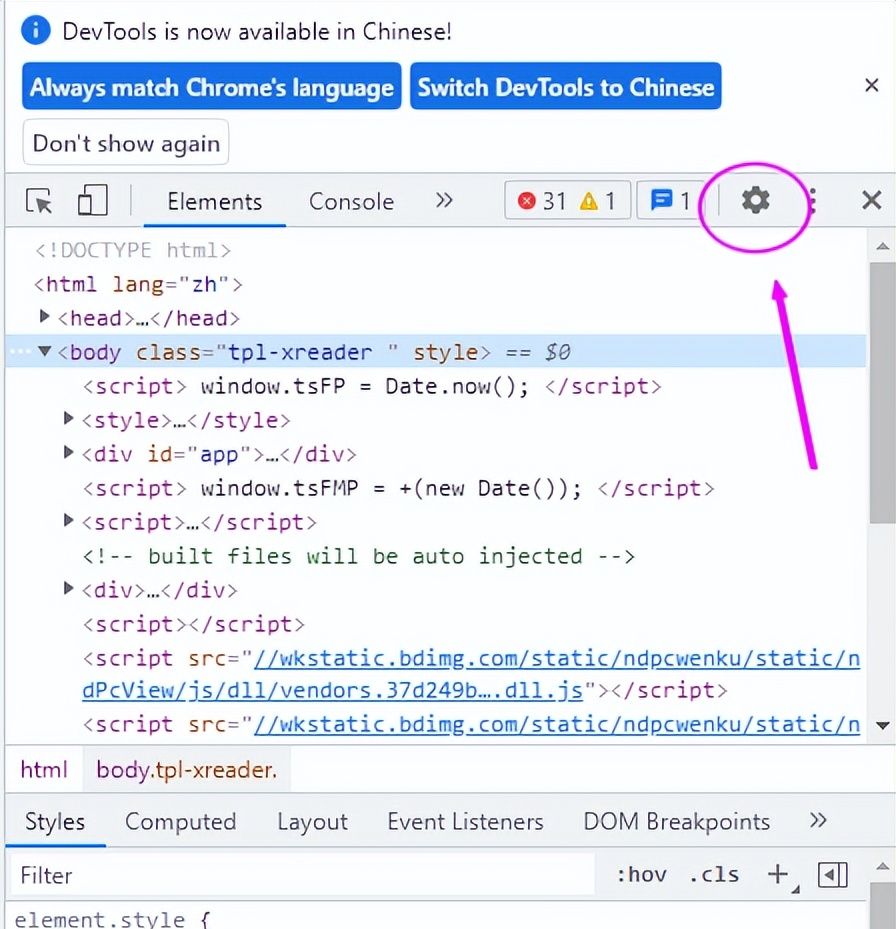The height and width of the screenshot is (929, 896).
Task: Click the blue issues message badge
Action: (x=671, y=201)
